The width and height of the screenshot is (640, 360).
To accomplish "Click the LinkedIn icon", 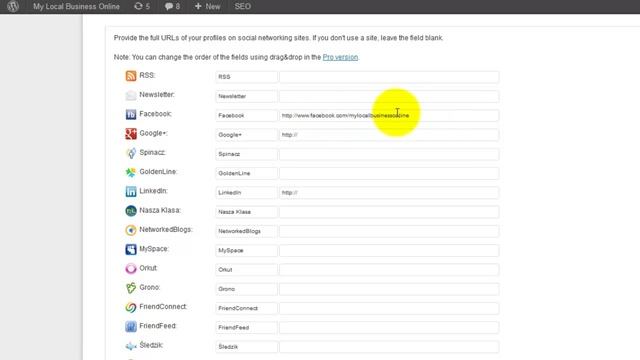I will 131,191.
